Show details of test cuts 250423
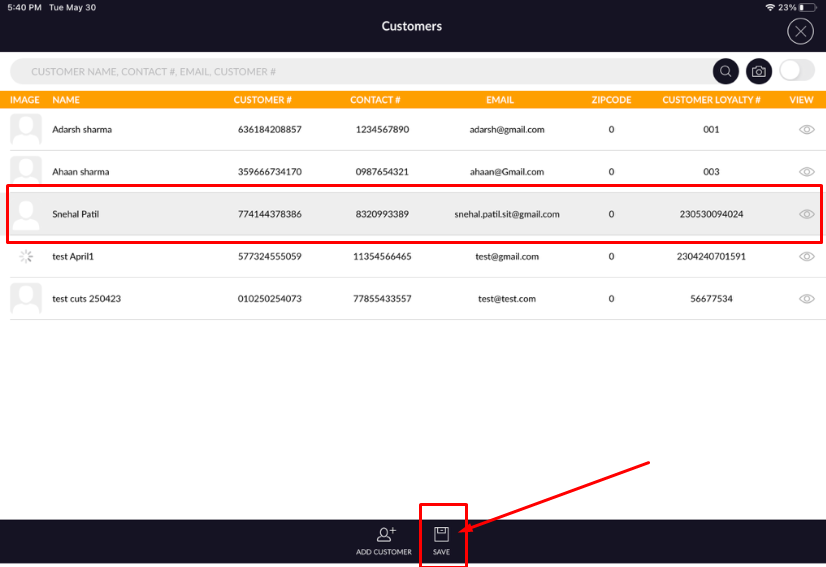 [x=806, y=299]
